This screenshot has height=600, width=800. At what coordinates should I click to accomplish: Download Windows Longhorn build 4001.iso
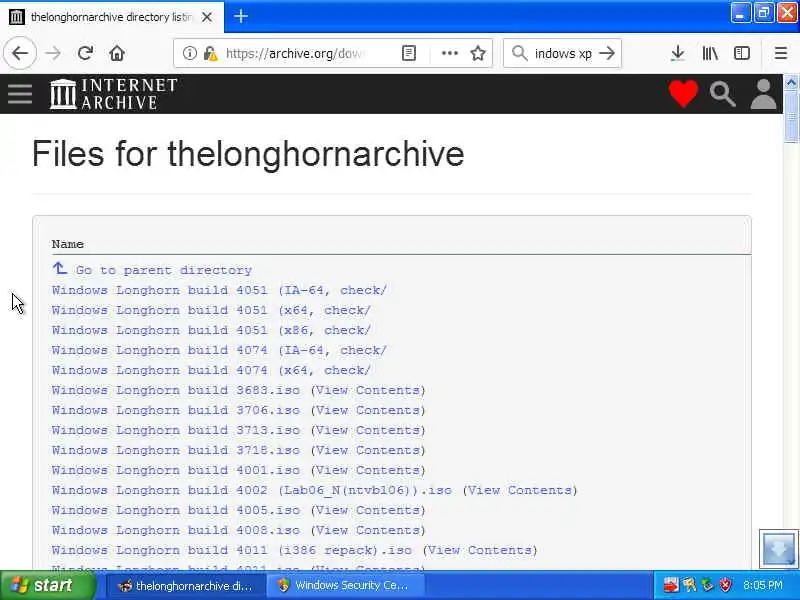176,470
